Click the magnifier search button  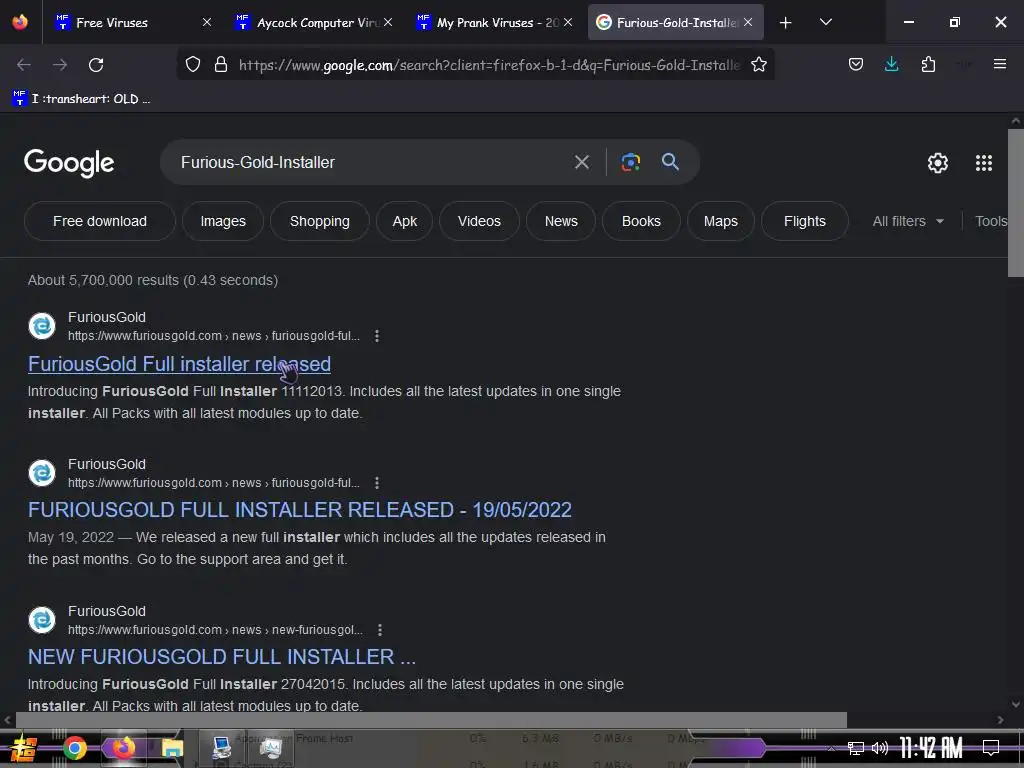(x=670, y=161)
